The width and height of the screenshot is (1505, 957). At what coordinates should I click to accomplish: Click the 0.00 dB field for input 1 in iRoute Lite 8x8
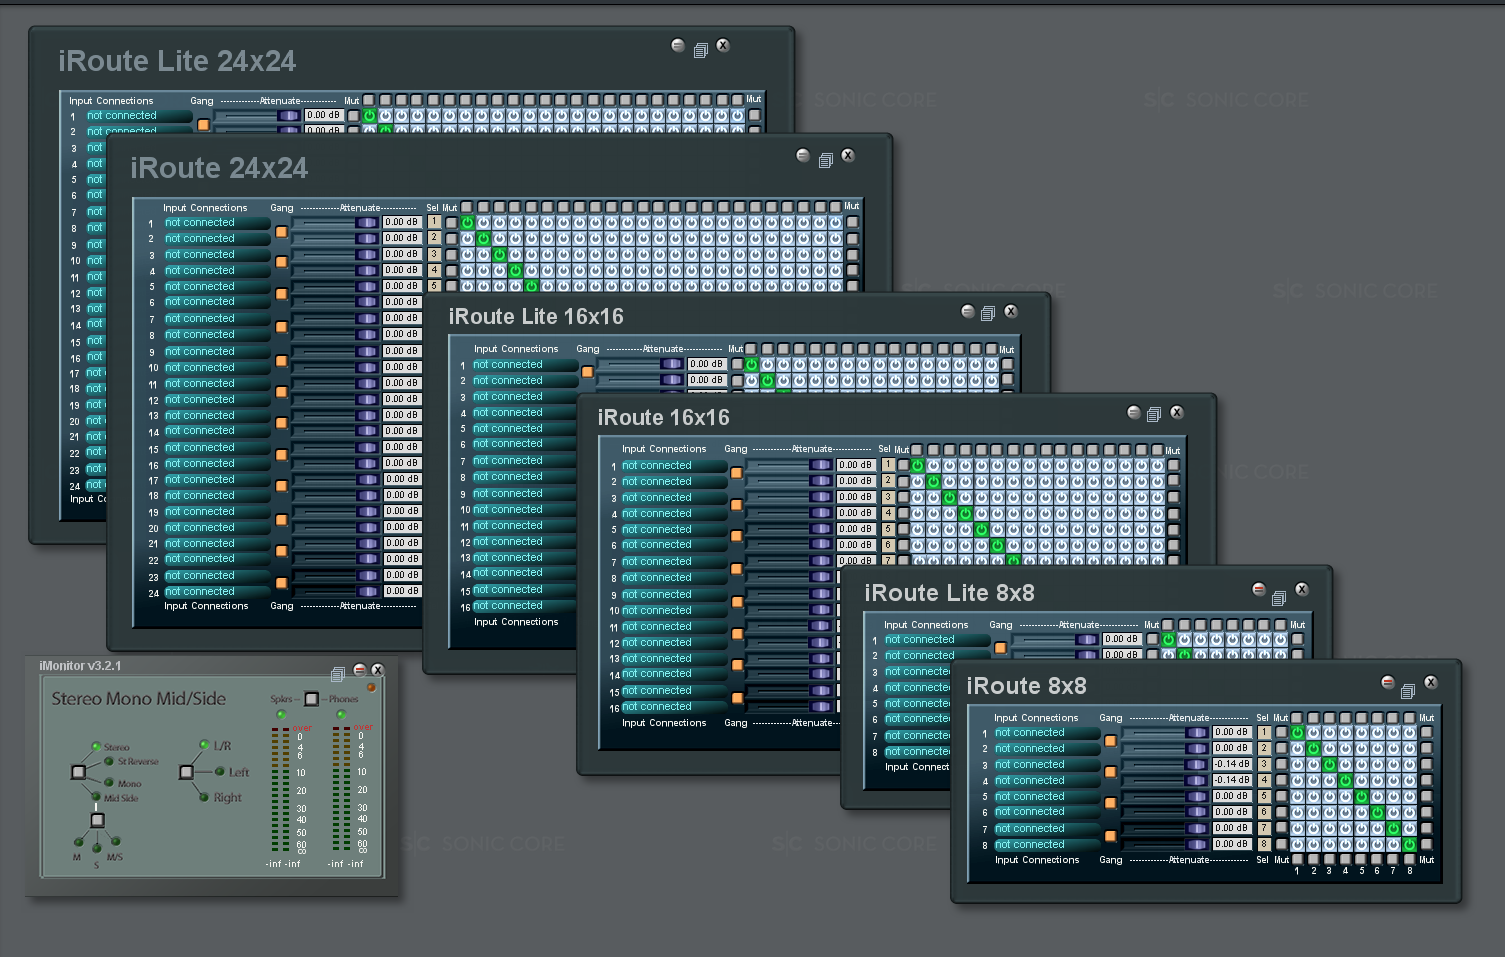(1121, 639)
